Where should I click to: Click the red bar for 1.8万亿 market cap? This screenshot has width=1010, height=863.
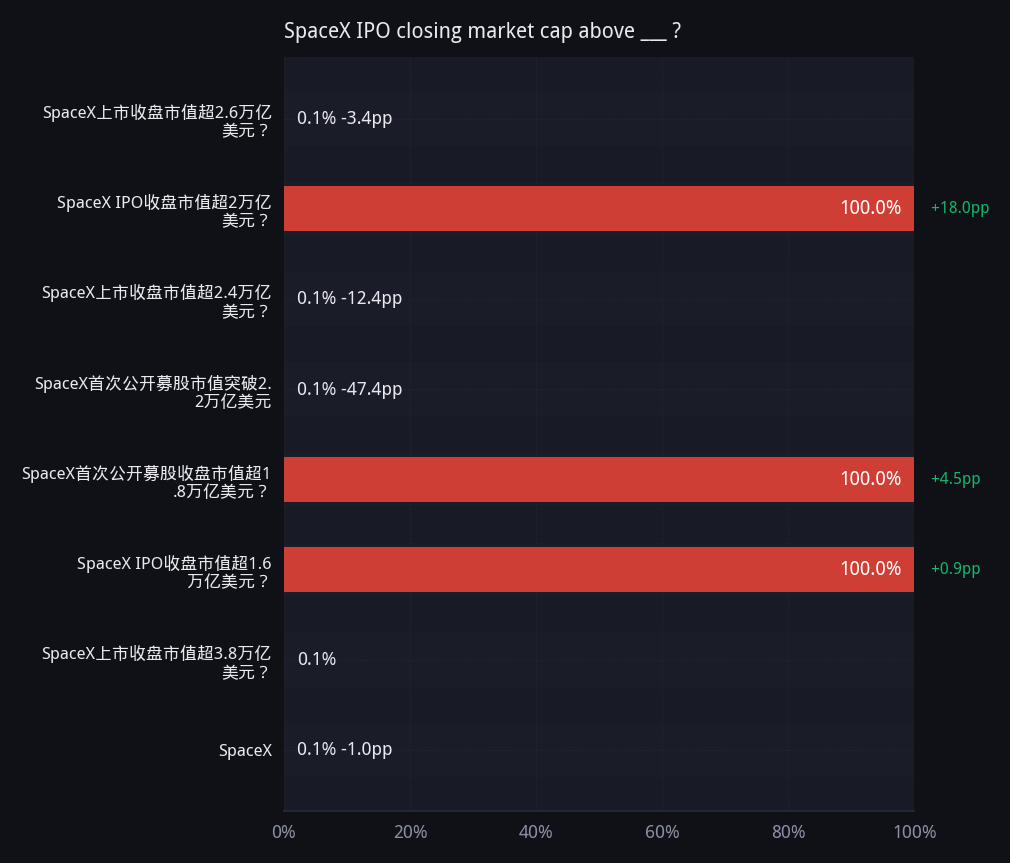pos(598,479)
